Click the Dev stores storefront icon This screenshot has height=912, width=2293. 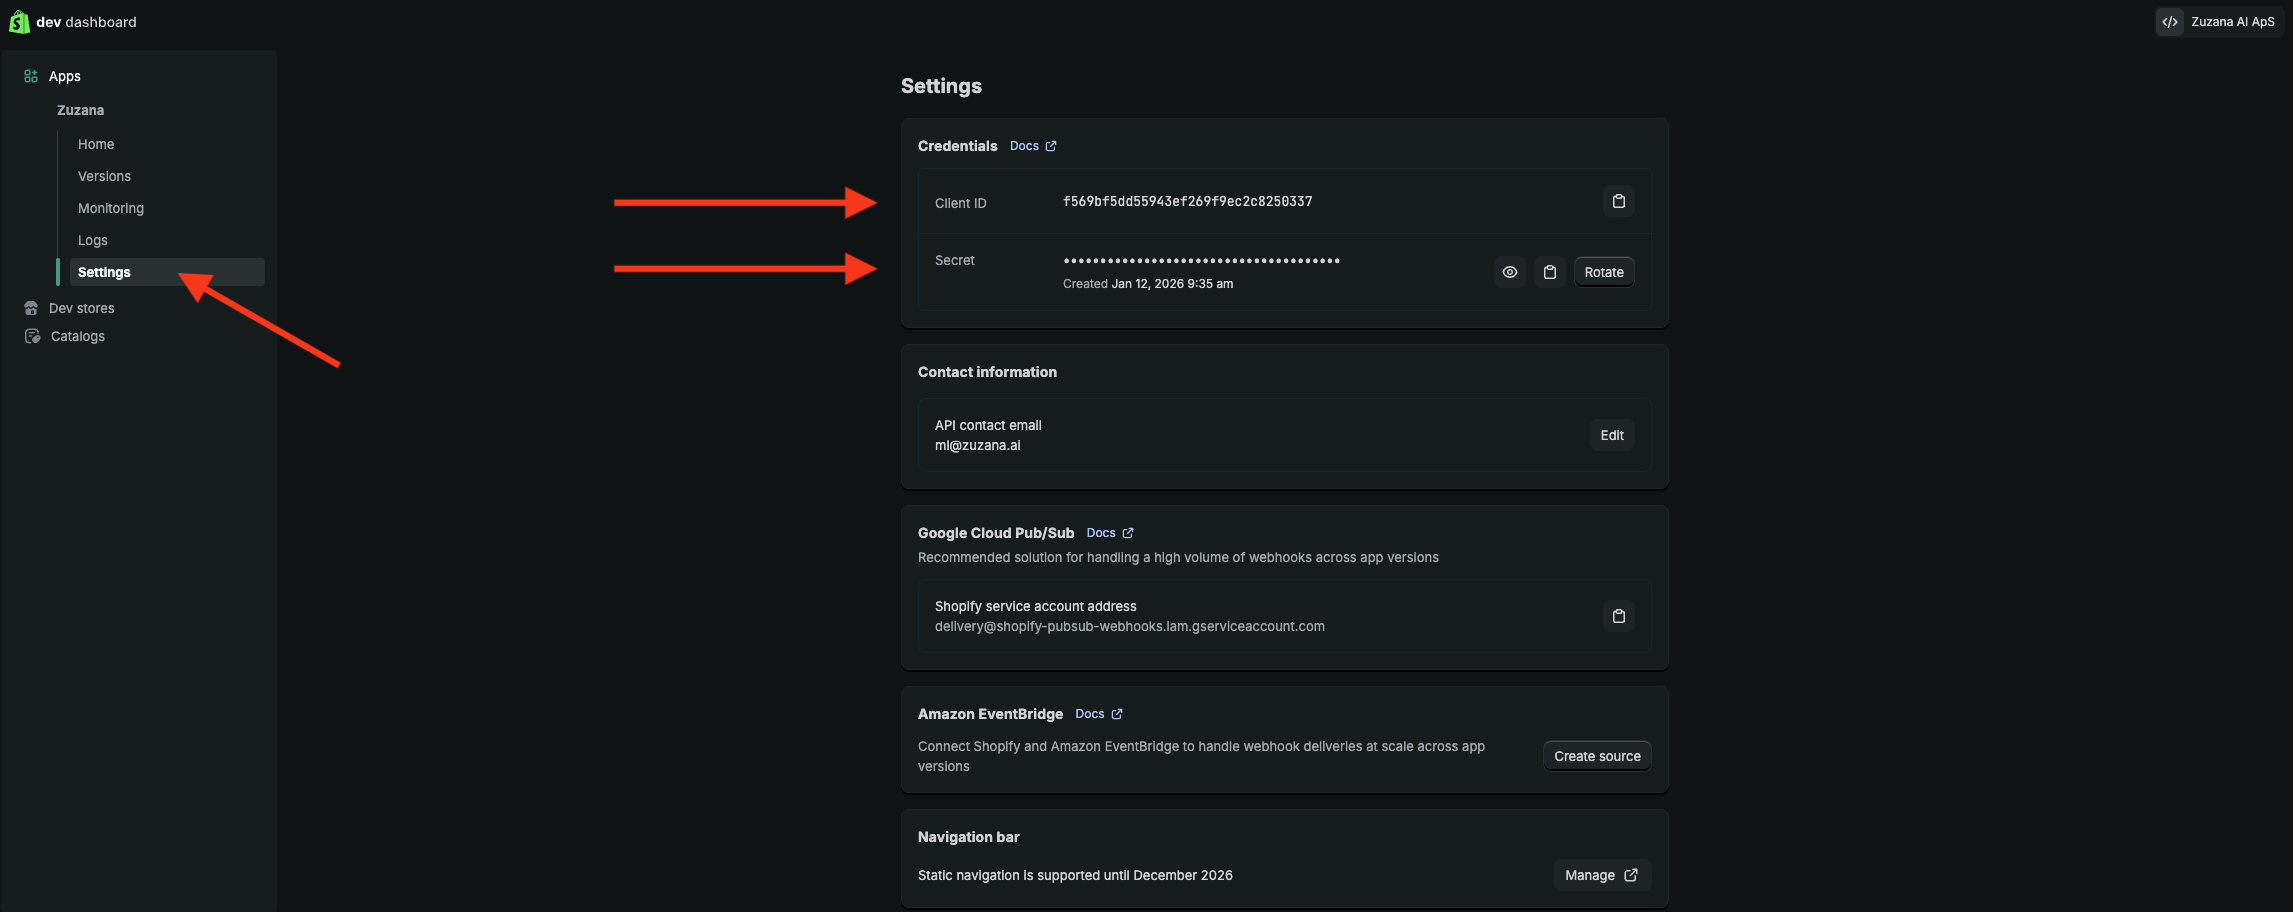pos(31,308)
